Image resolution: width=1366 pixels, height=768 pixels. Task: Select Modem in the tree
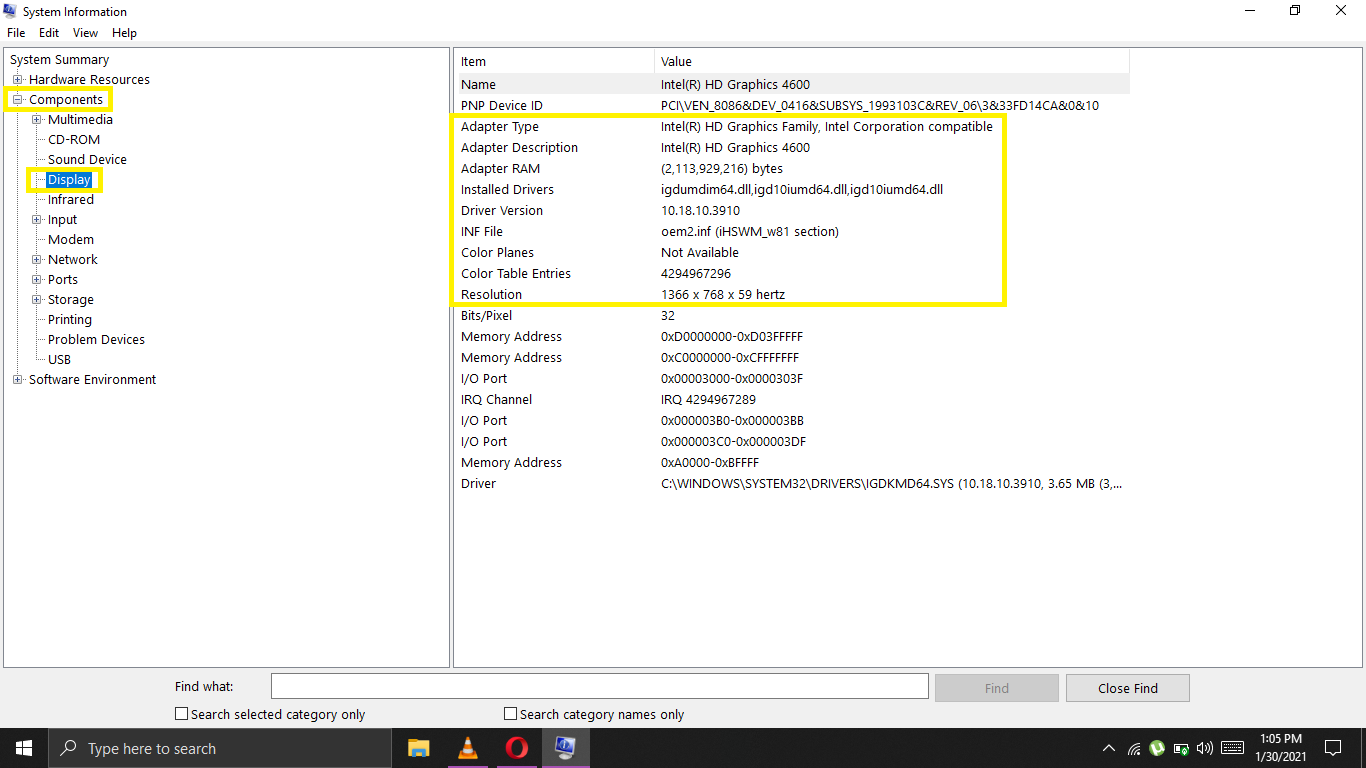70,240
